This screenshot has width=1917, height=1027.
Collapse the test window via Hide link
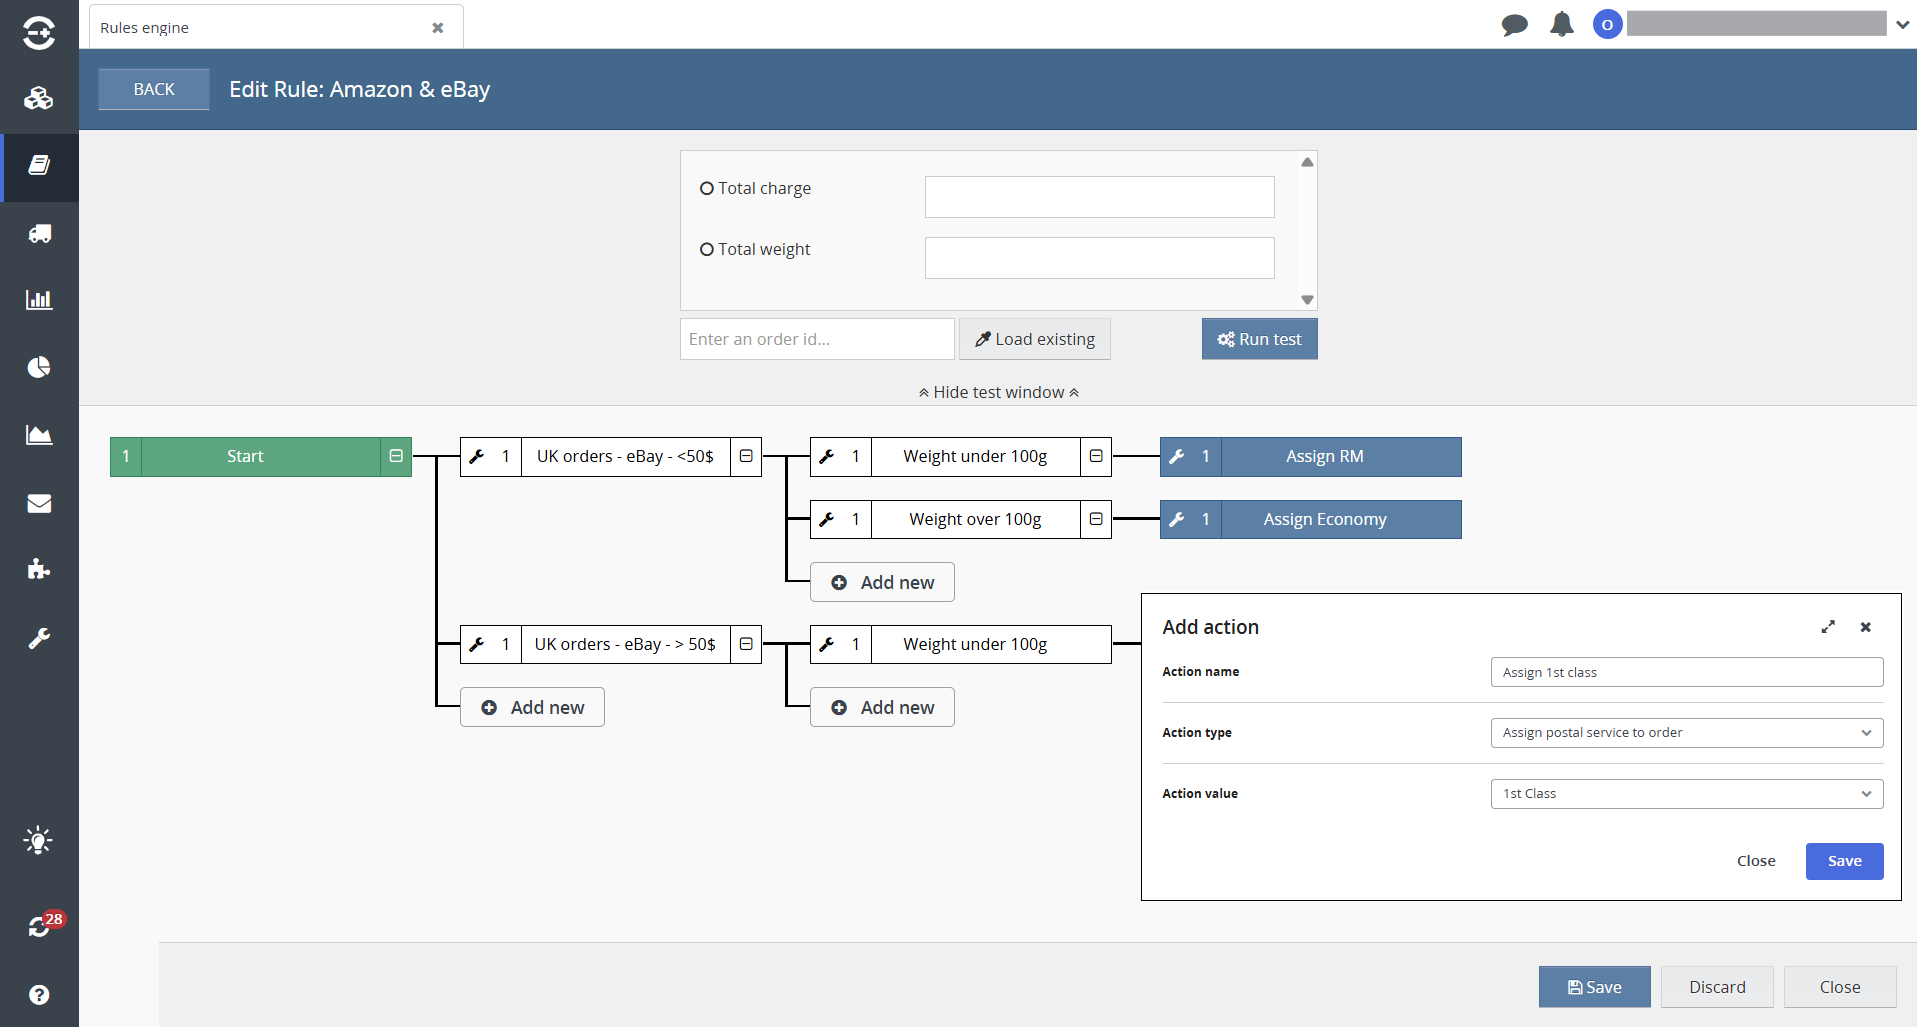pyautogui.click(x=998, y=393)
